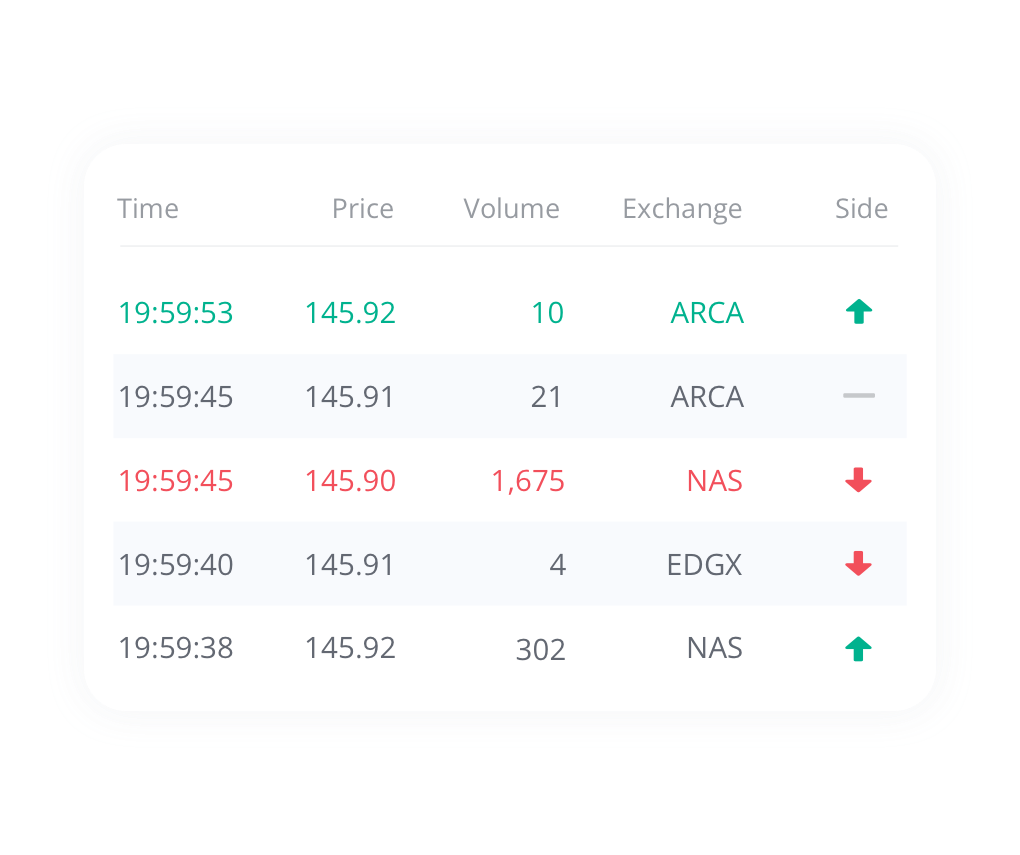Click the red down arrow in the EDGX row
1020x855 pixels.
click(859, 563)
